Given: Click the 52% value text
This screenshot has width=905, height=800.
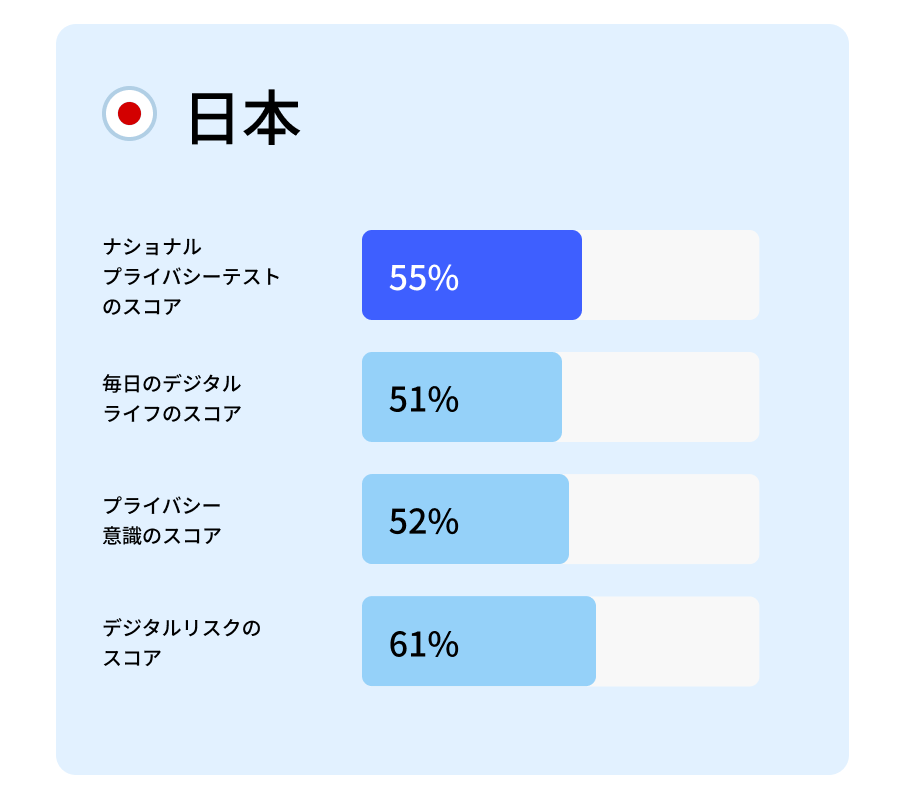Looking at the screenshot, I should tap(423, 522).
